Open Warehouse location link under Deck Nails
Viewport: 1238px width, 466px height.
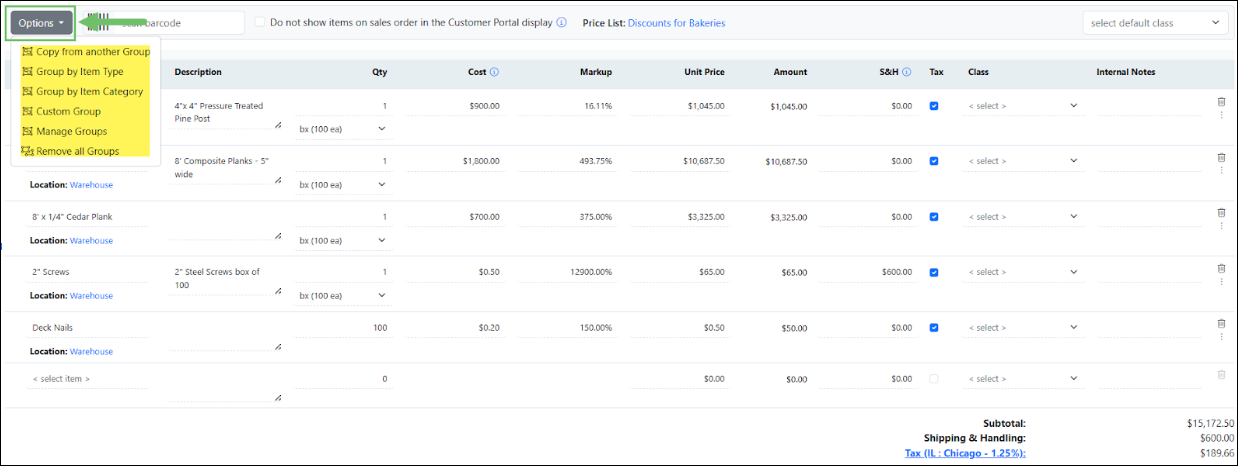[x=91, y=352]
